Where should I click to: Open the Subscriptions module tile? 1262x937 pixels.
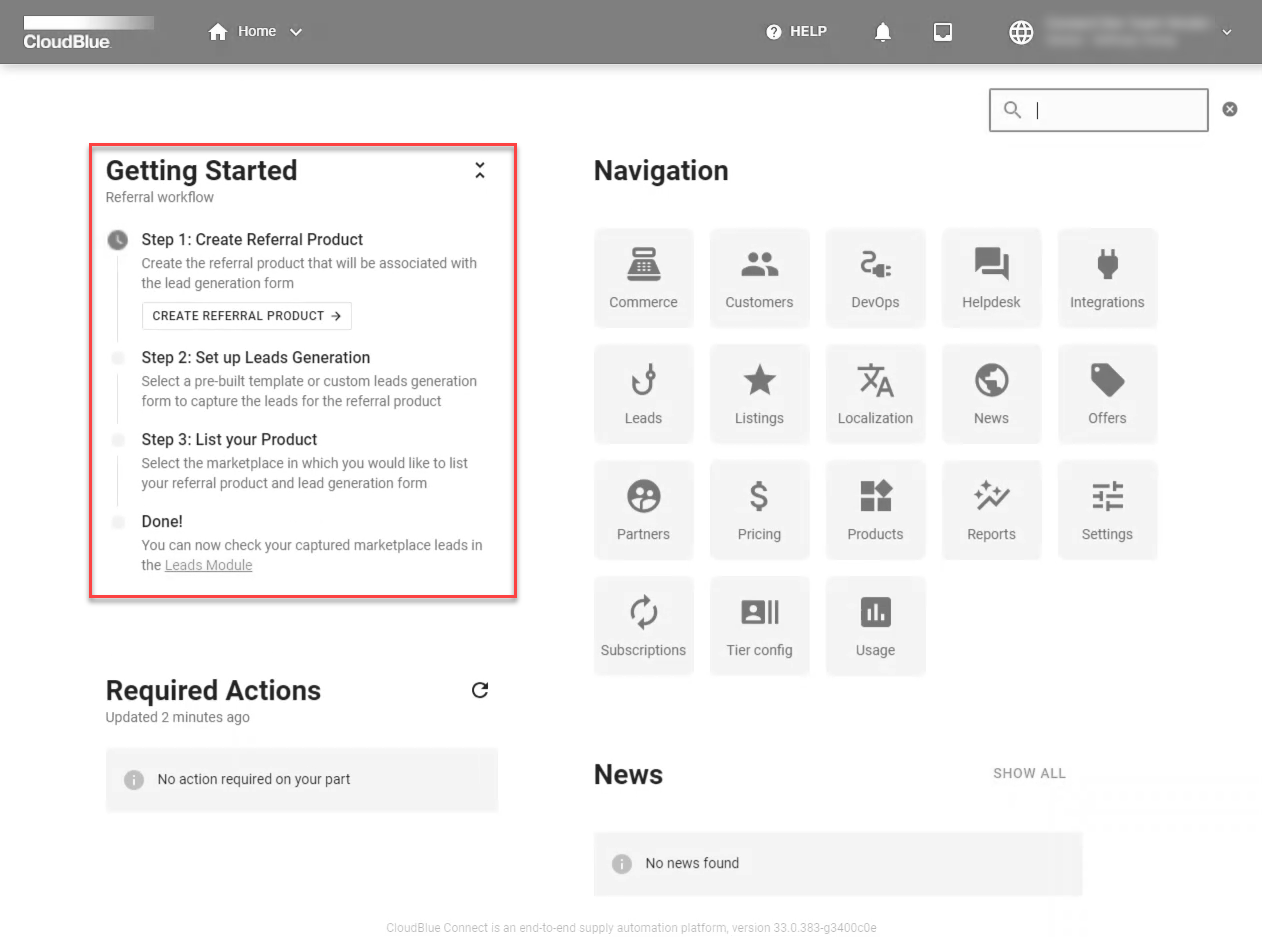point(643,626)
